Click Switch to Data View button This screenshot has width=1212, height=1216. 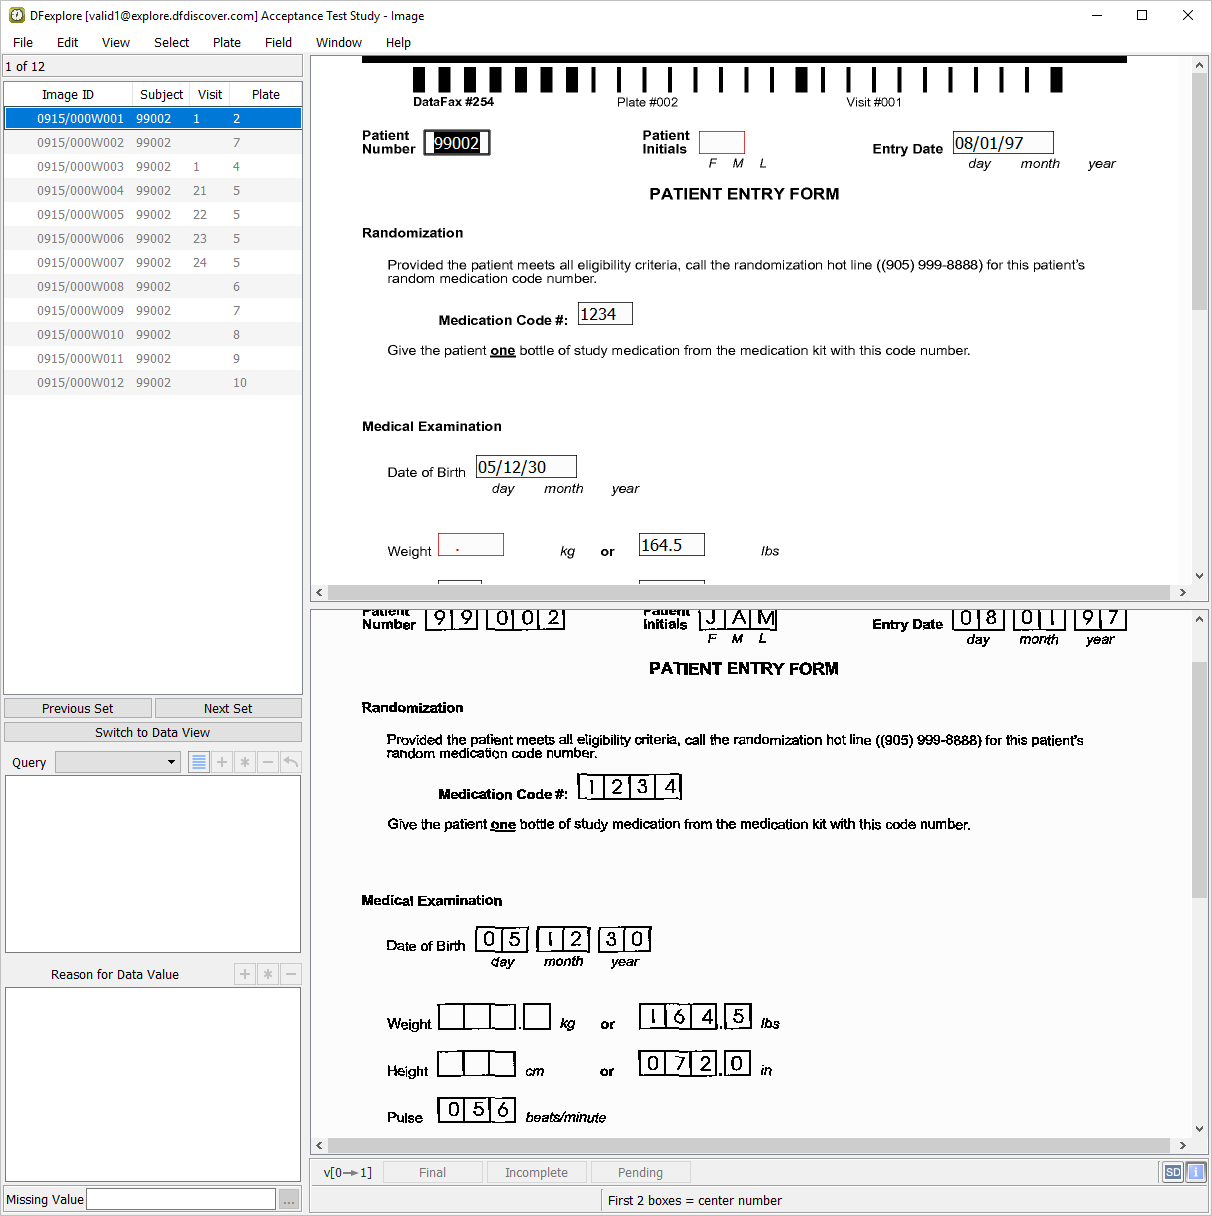152,732
